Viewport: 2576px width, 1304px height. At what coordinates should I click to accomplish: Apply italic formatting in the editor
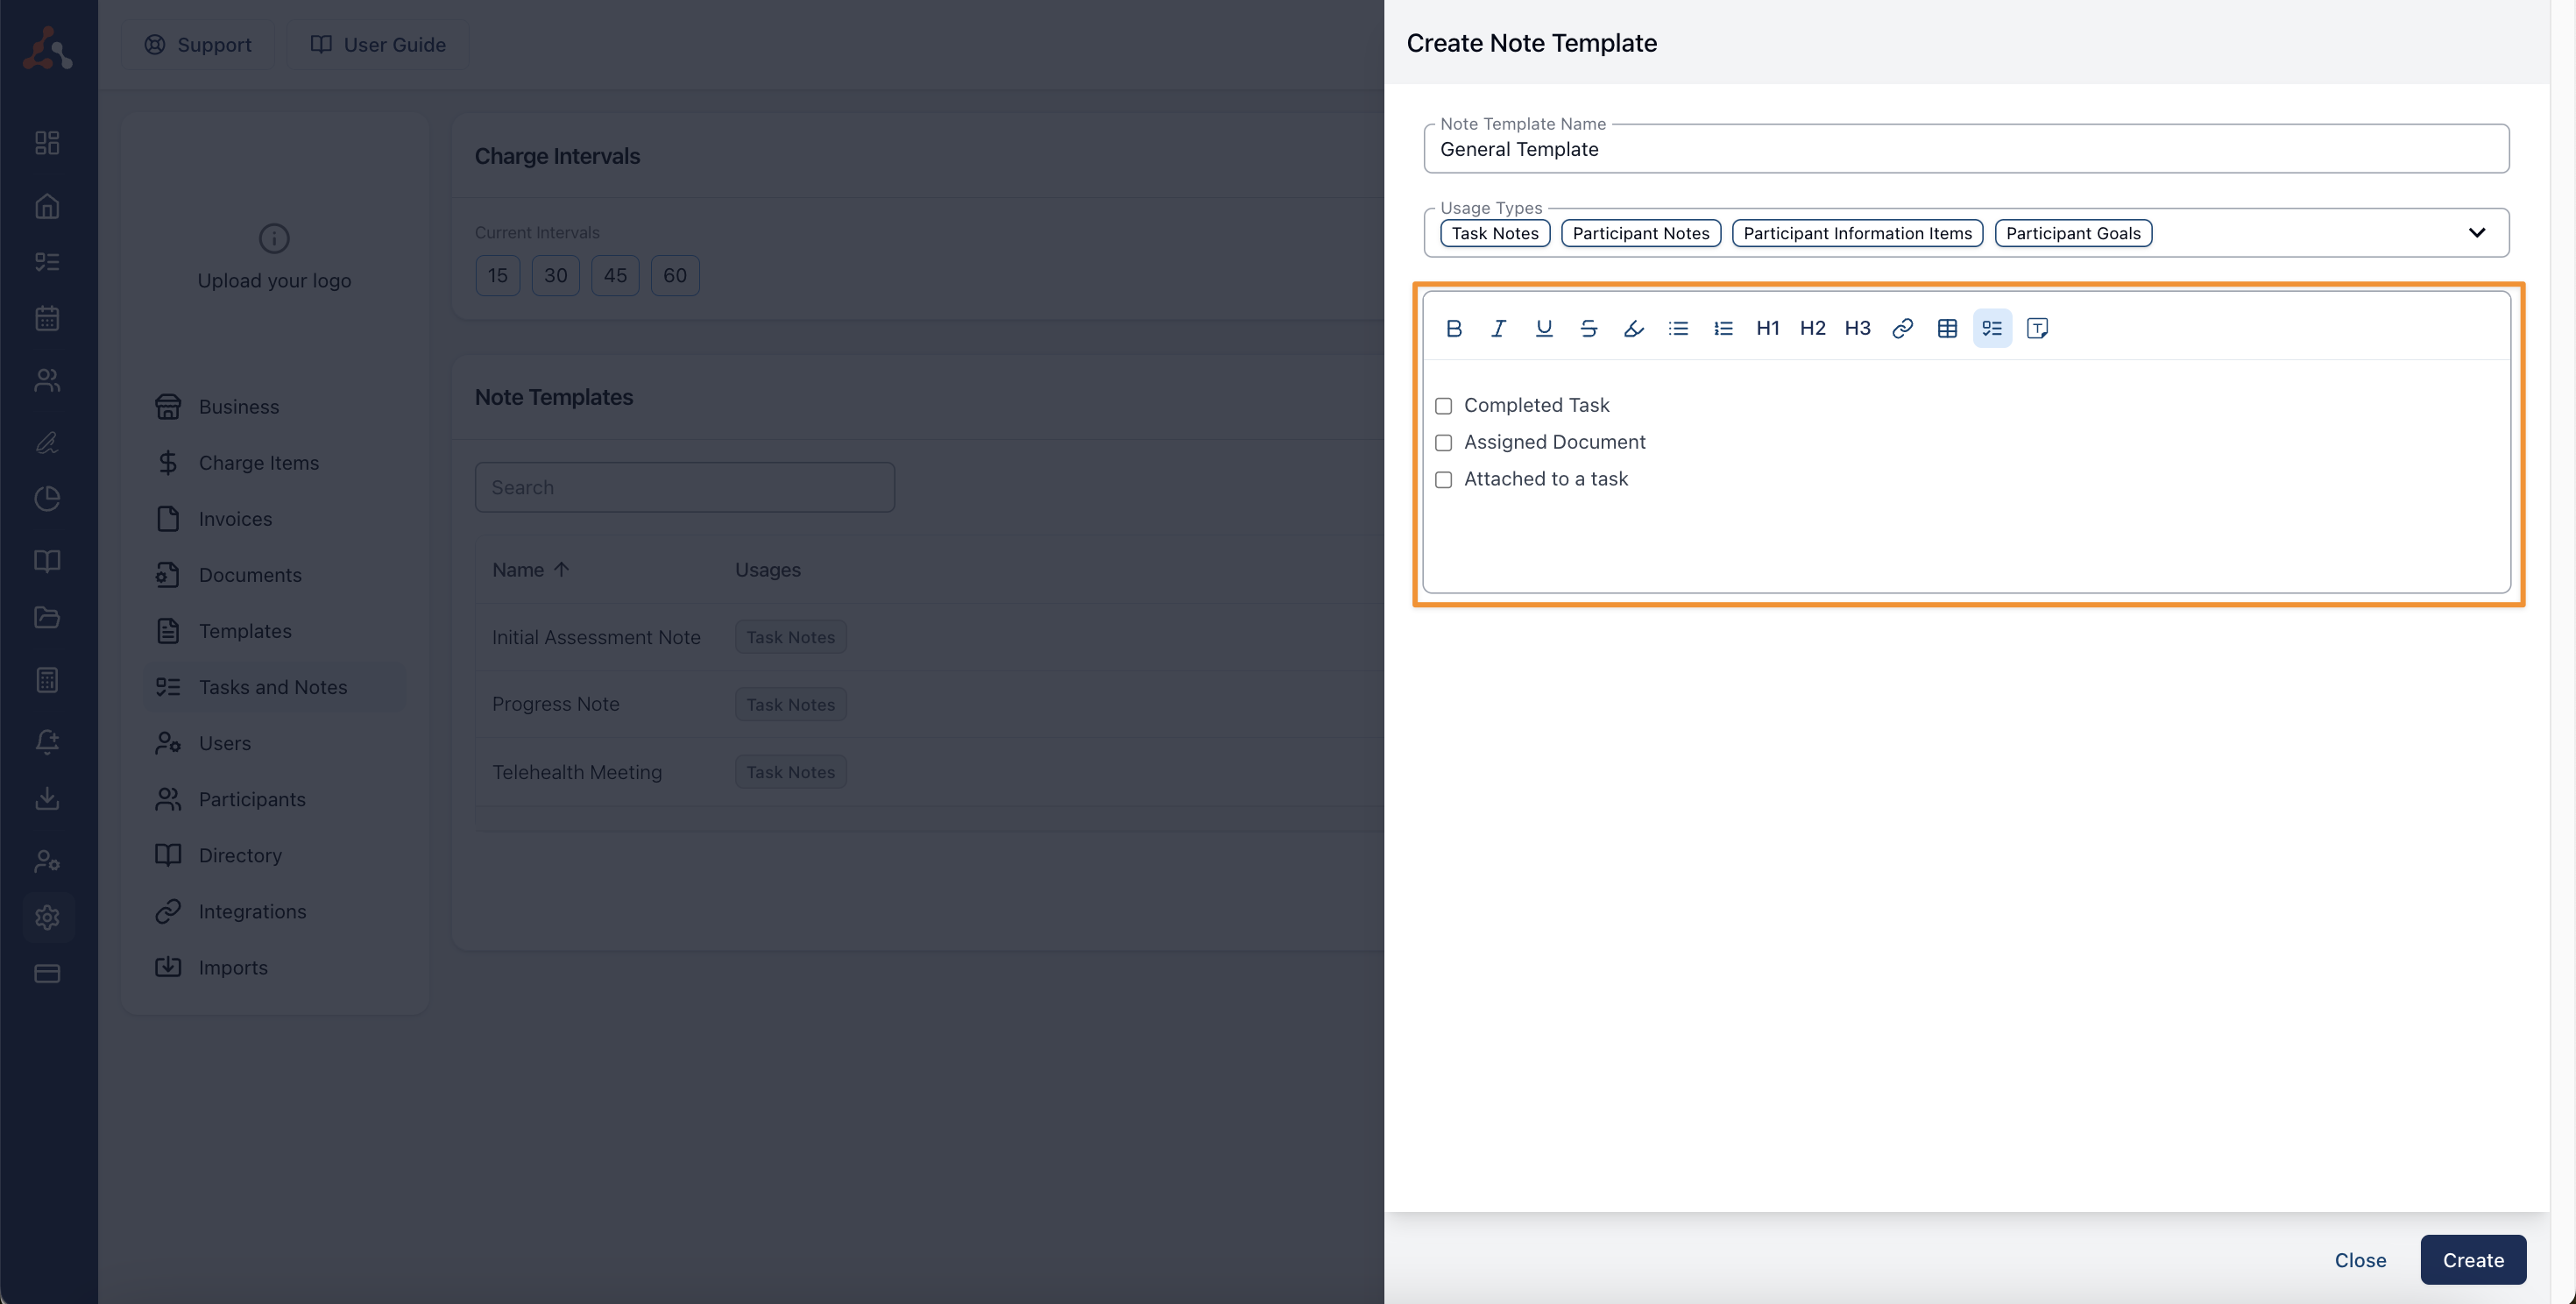(1498, 328)
